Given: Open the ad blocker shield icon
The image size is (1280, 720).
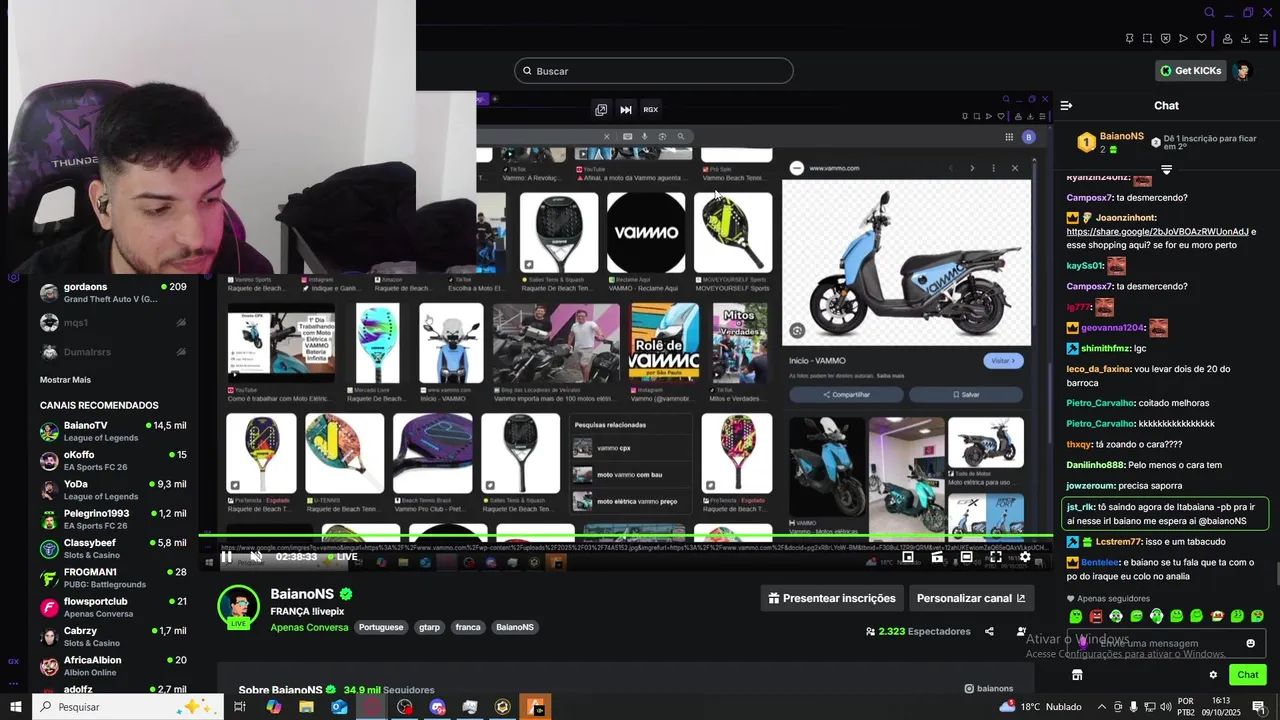Looking at the screenshot, I should click(x=1166, y=39).
